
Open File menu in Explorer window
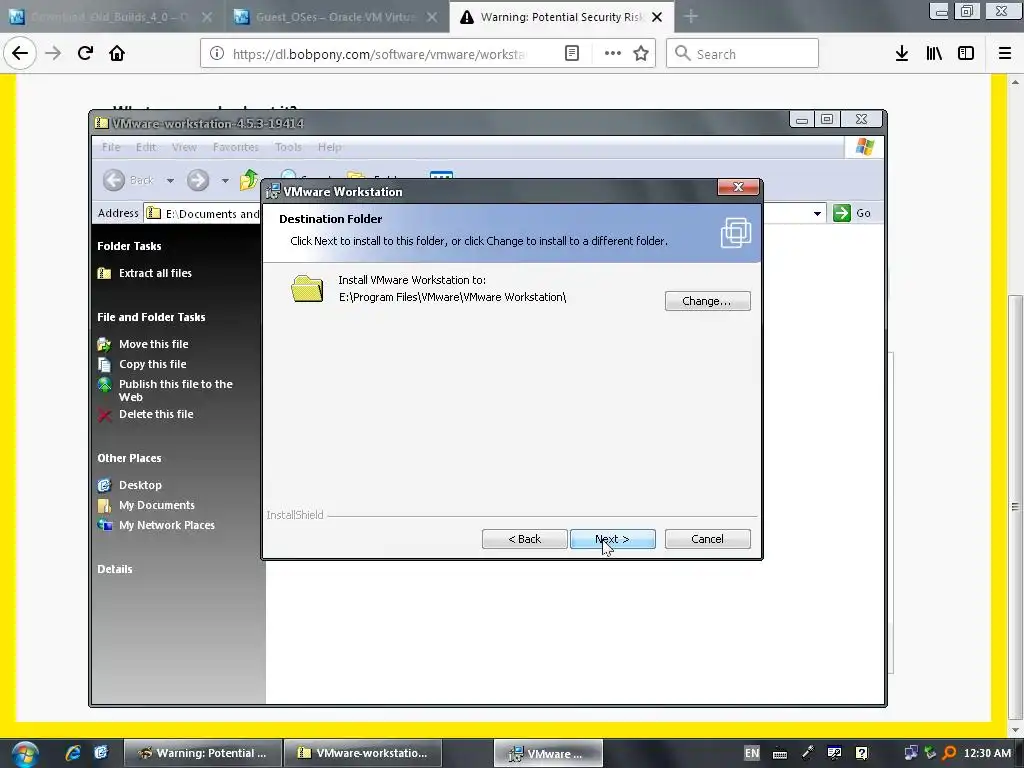point(111,147)
